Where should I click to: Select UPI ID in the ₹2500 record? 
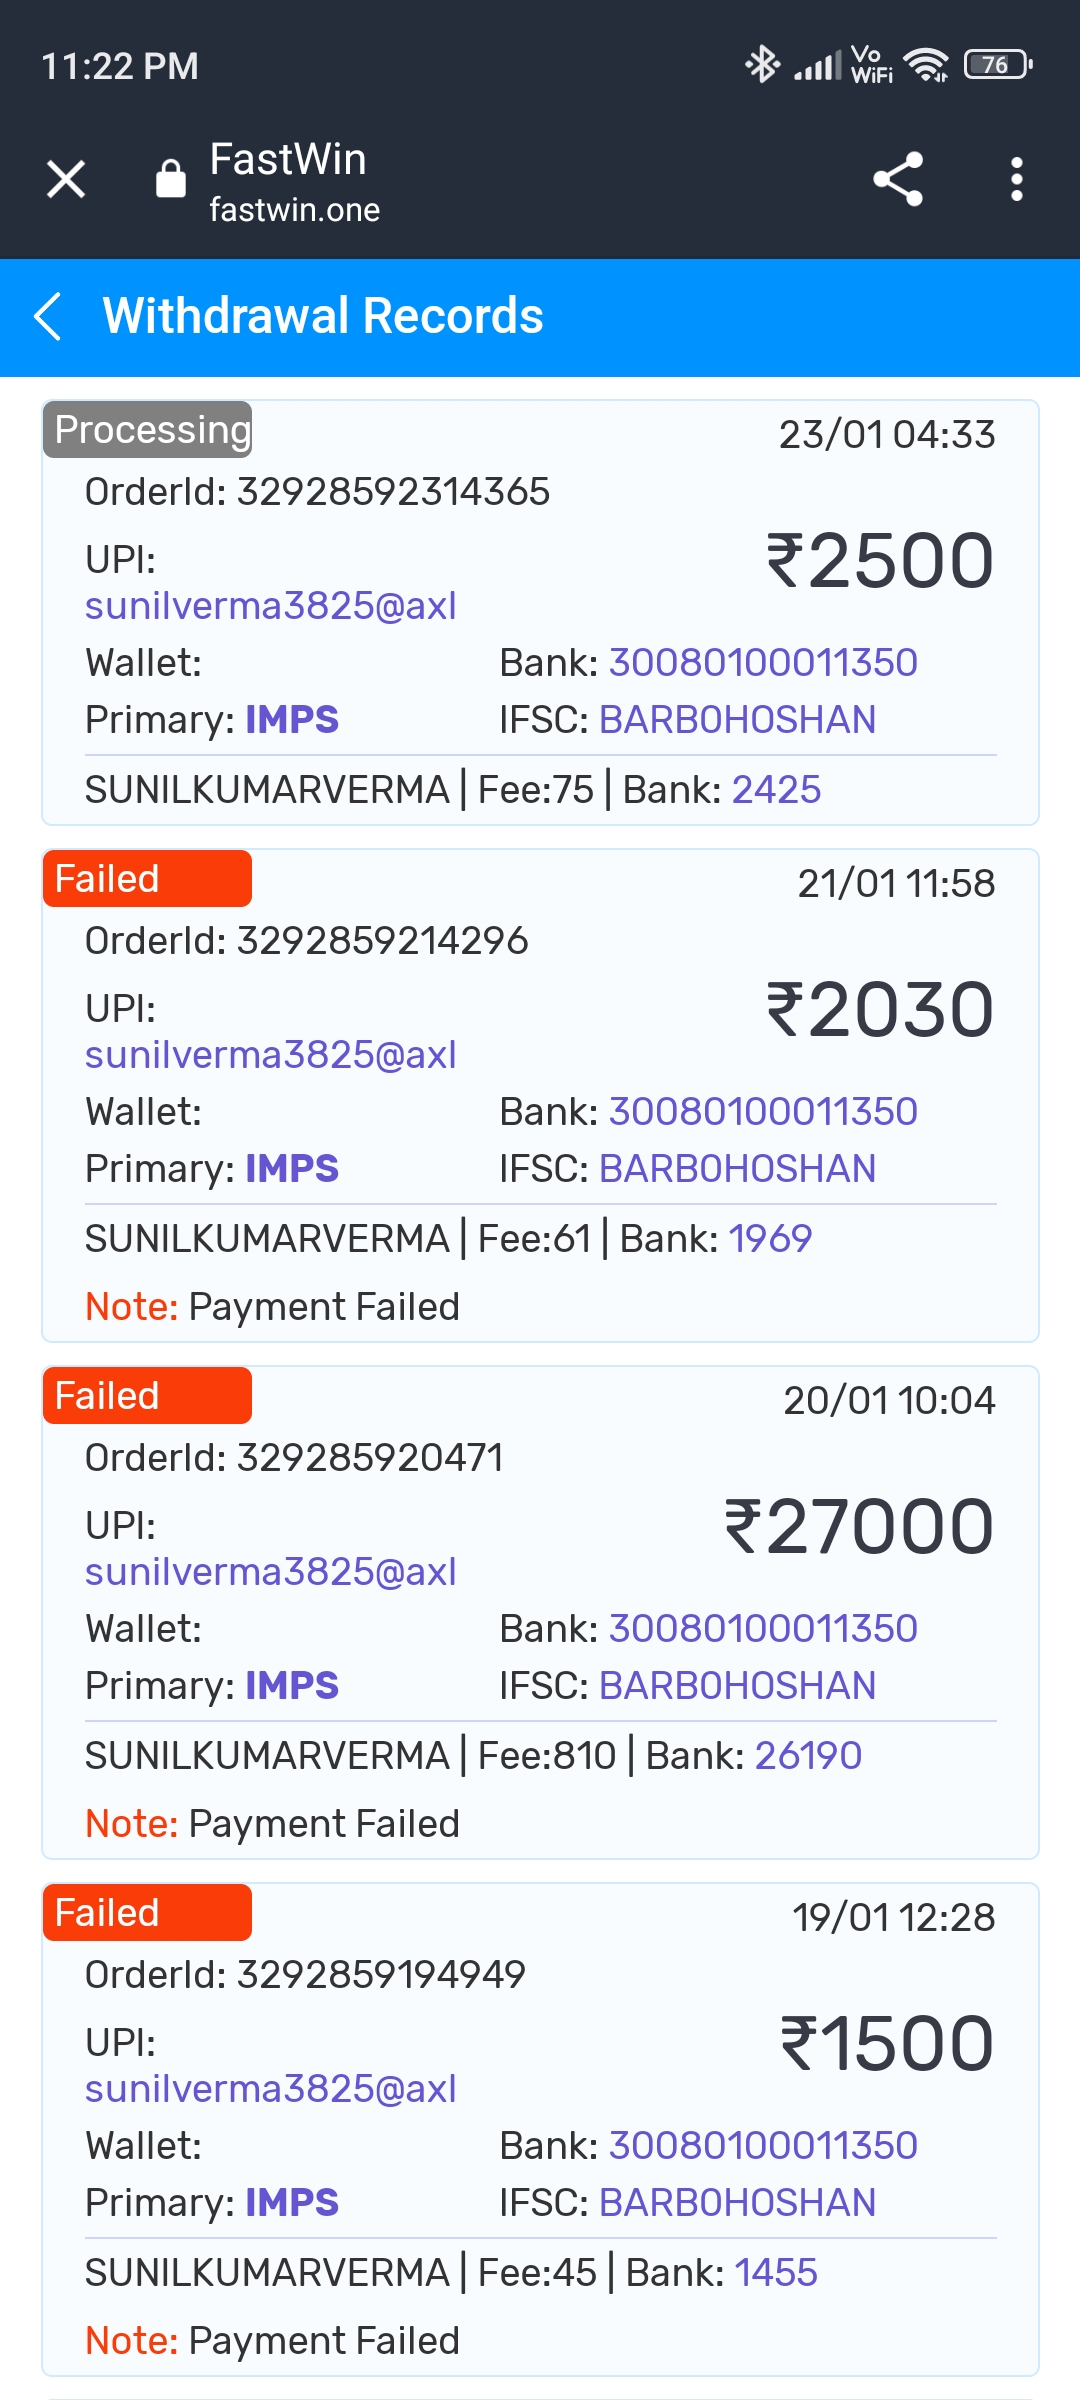coord(271,606)
